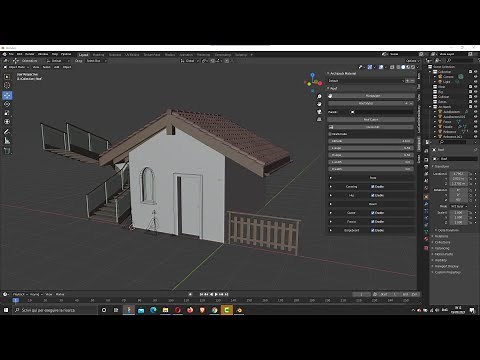The width and height of the screenshot is (480, 360).
Task: Open the timeline Playback popover
Action: click(x=20, y=294)
